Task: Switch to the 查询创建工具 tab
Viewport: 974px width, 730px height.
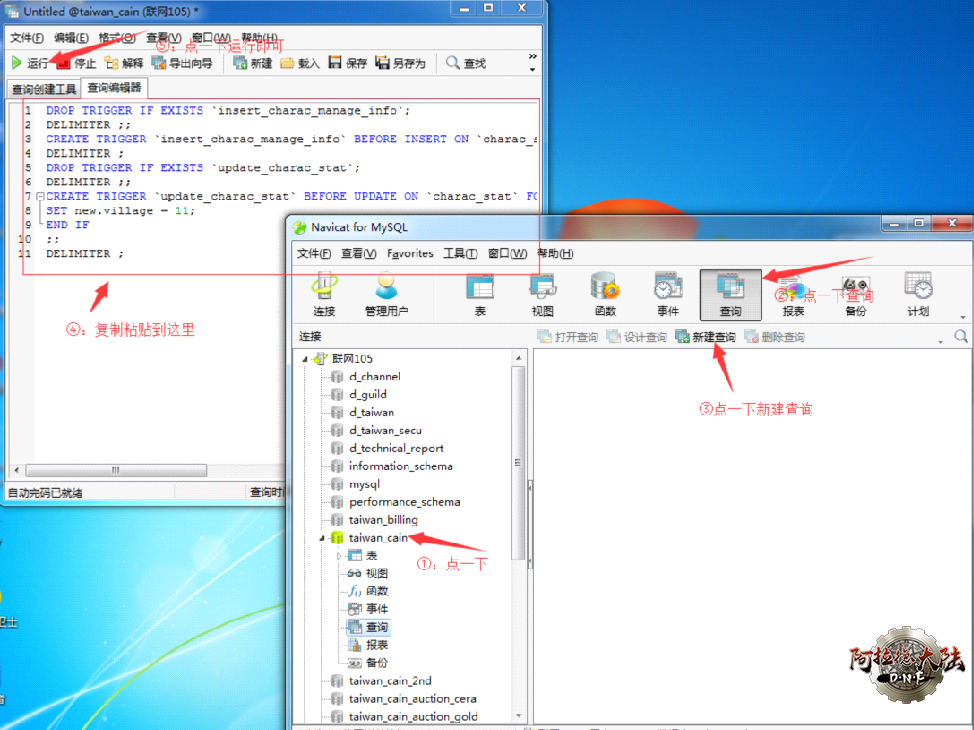Action: click(43, 89)
